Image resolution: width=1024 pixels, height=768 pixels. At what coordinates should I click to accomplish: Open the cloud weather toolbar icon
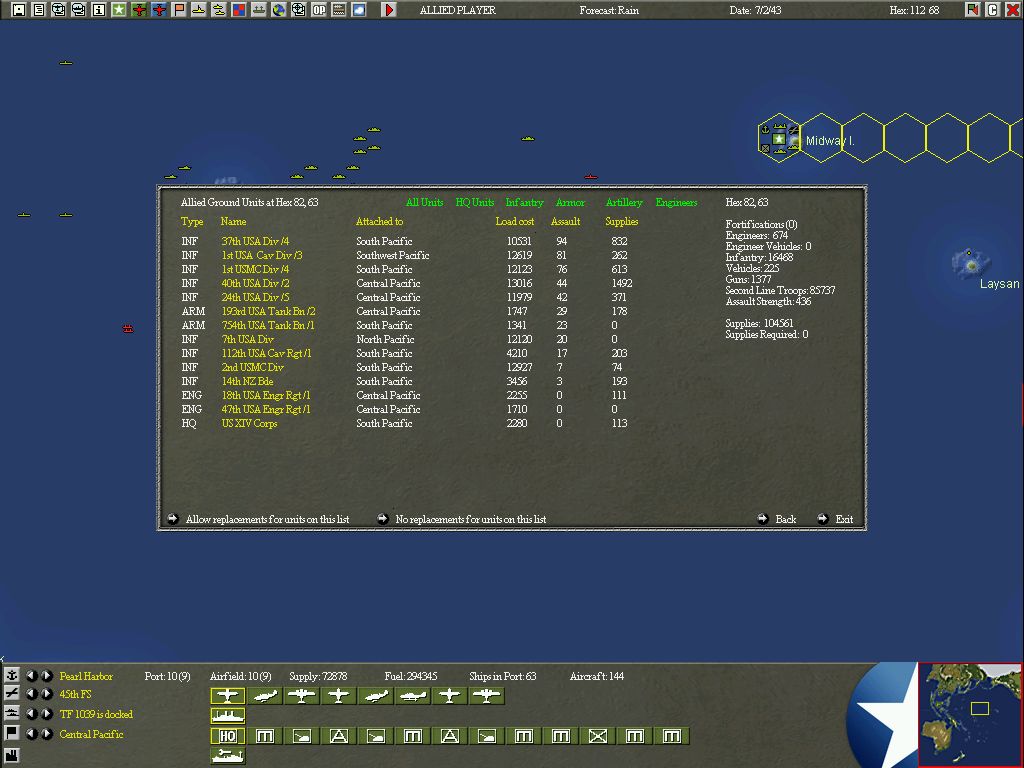pos(359,10)
